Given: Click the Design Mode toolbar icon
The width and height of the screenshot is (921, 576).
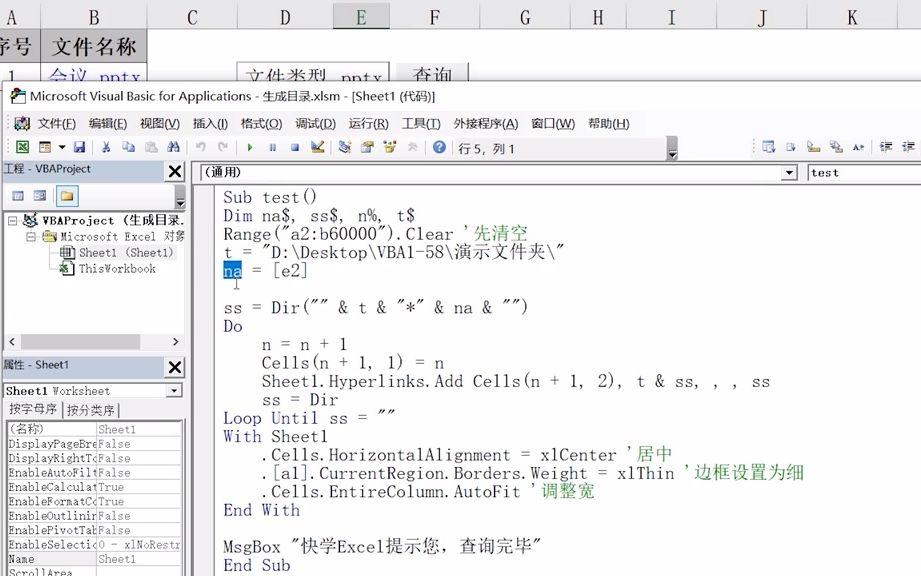Looking at the screenshot, I should 318,148.
